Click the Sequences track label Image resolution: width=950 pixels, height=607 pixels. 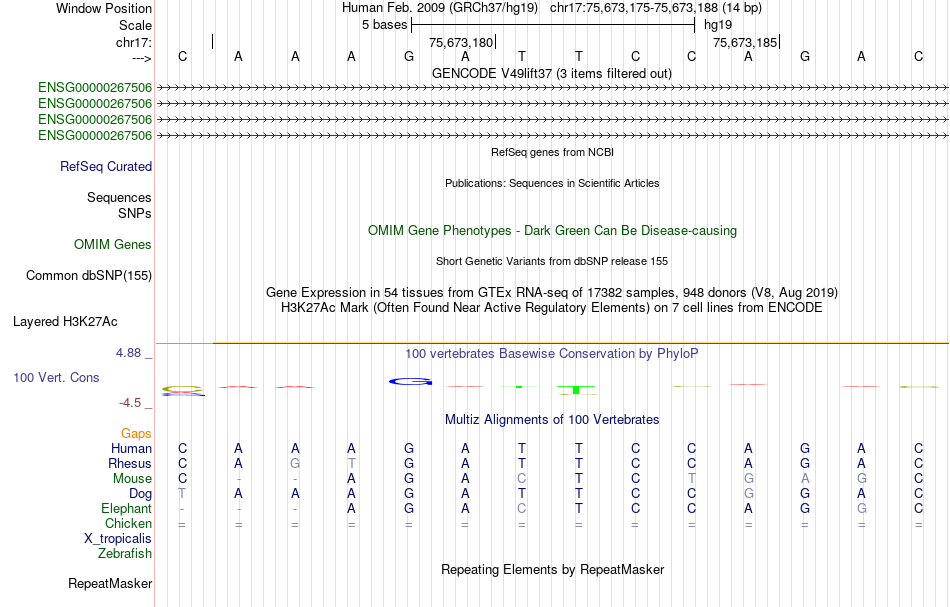pyautogui.click(x=119, y=197)
